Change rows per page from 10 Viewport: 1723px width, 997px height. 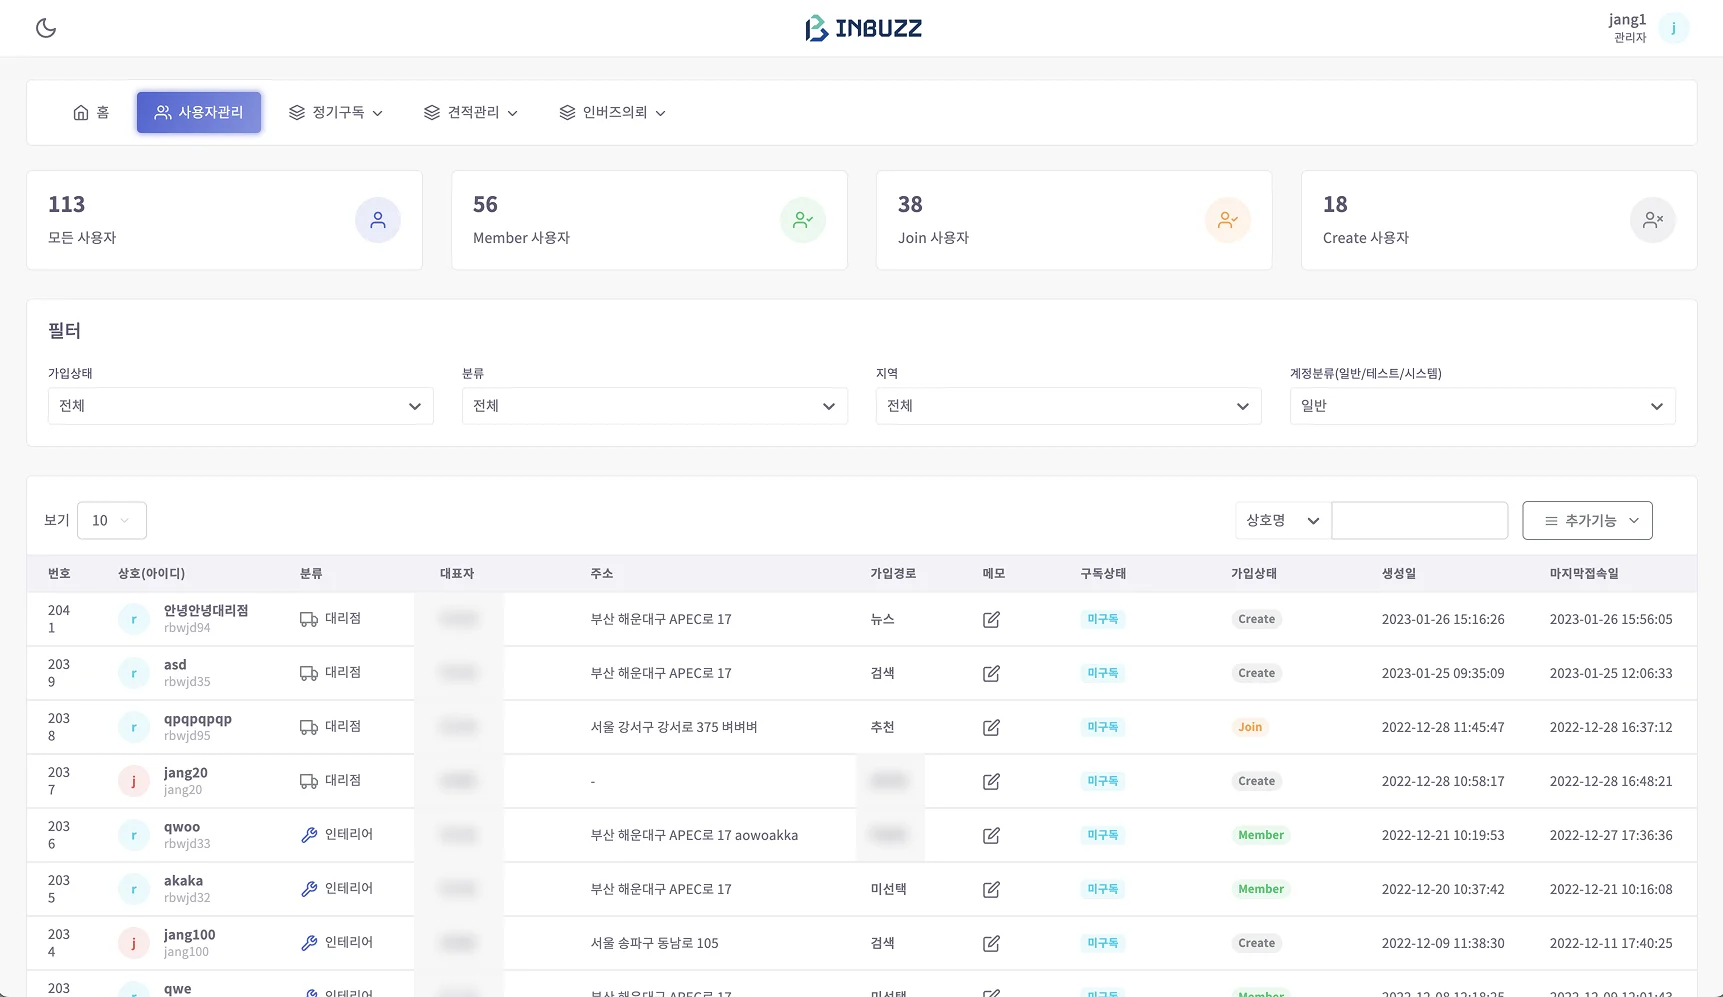[112, 521]
